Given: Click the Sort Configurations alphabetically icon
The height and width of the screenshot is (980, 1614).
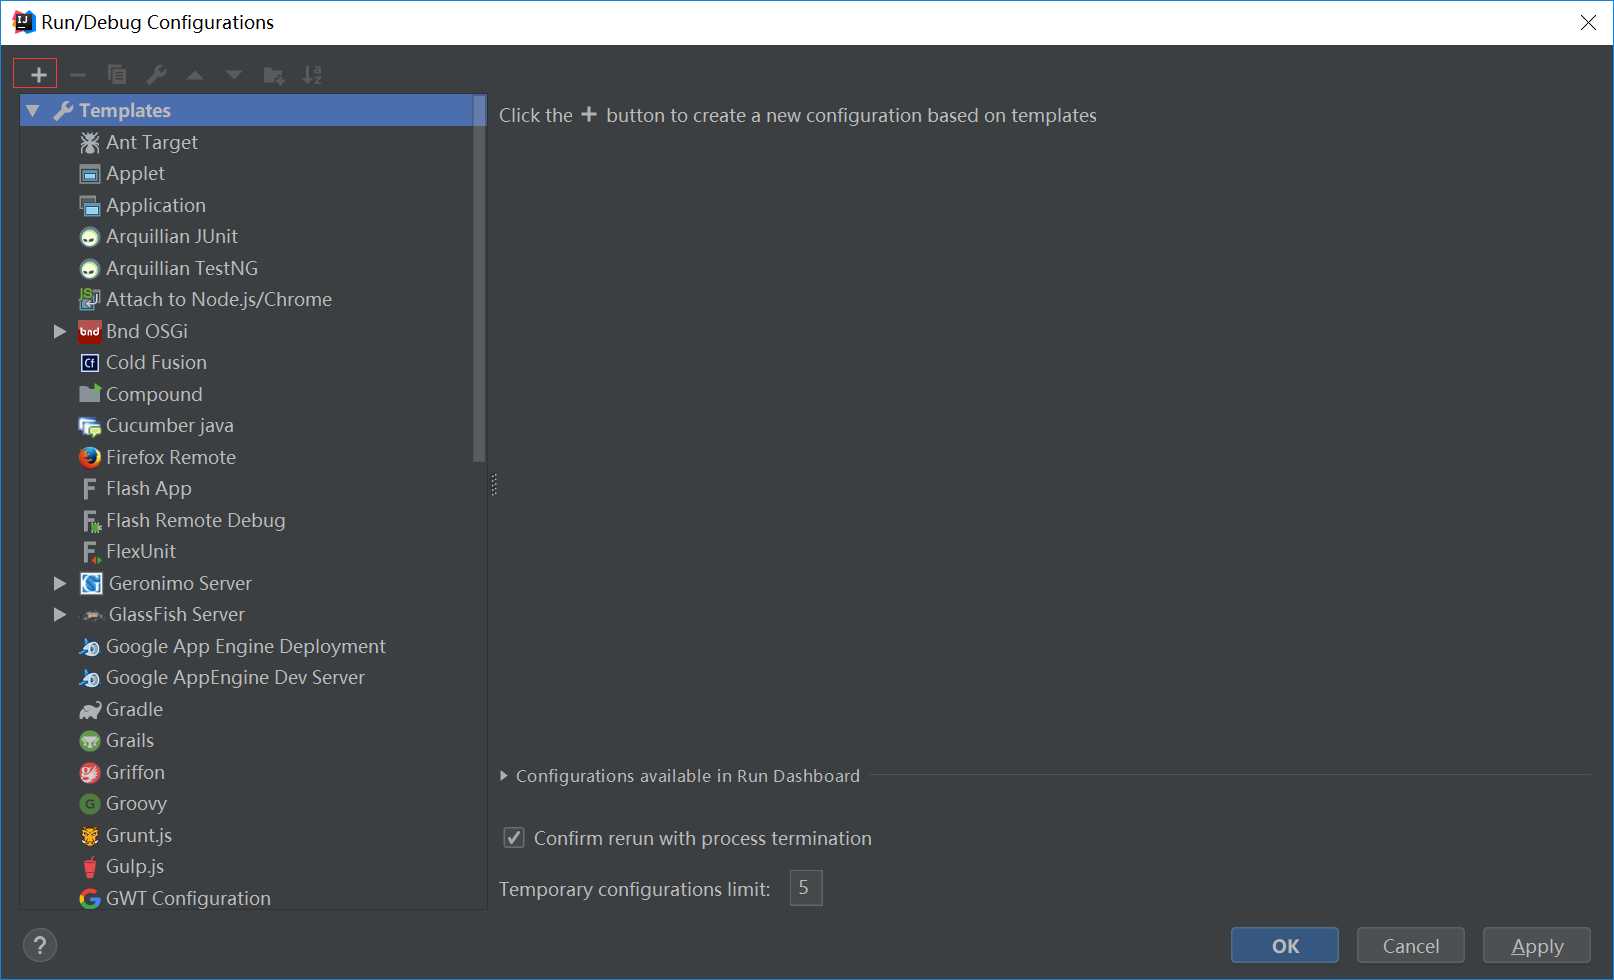Looking at the screenshot, I should 312,75.
